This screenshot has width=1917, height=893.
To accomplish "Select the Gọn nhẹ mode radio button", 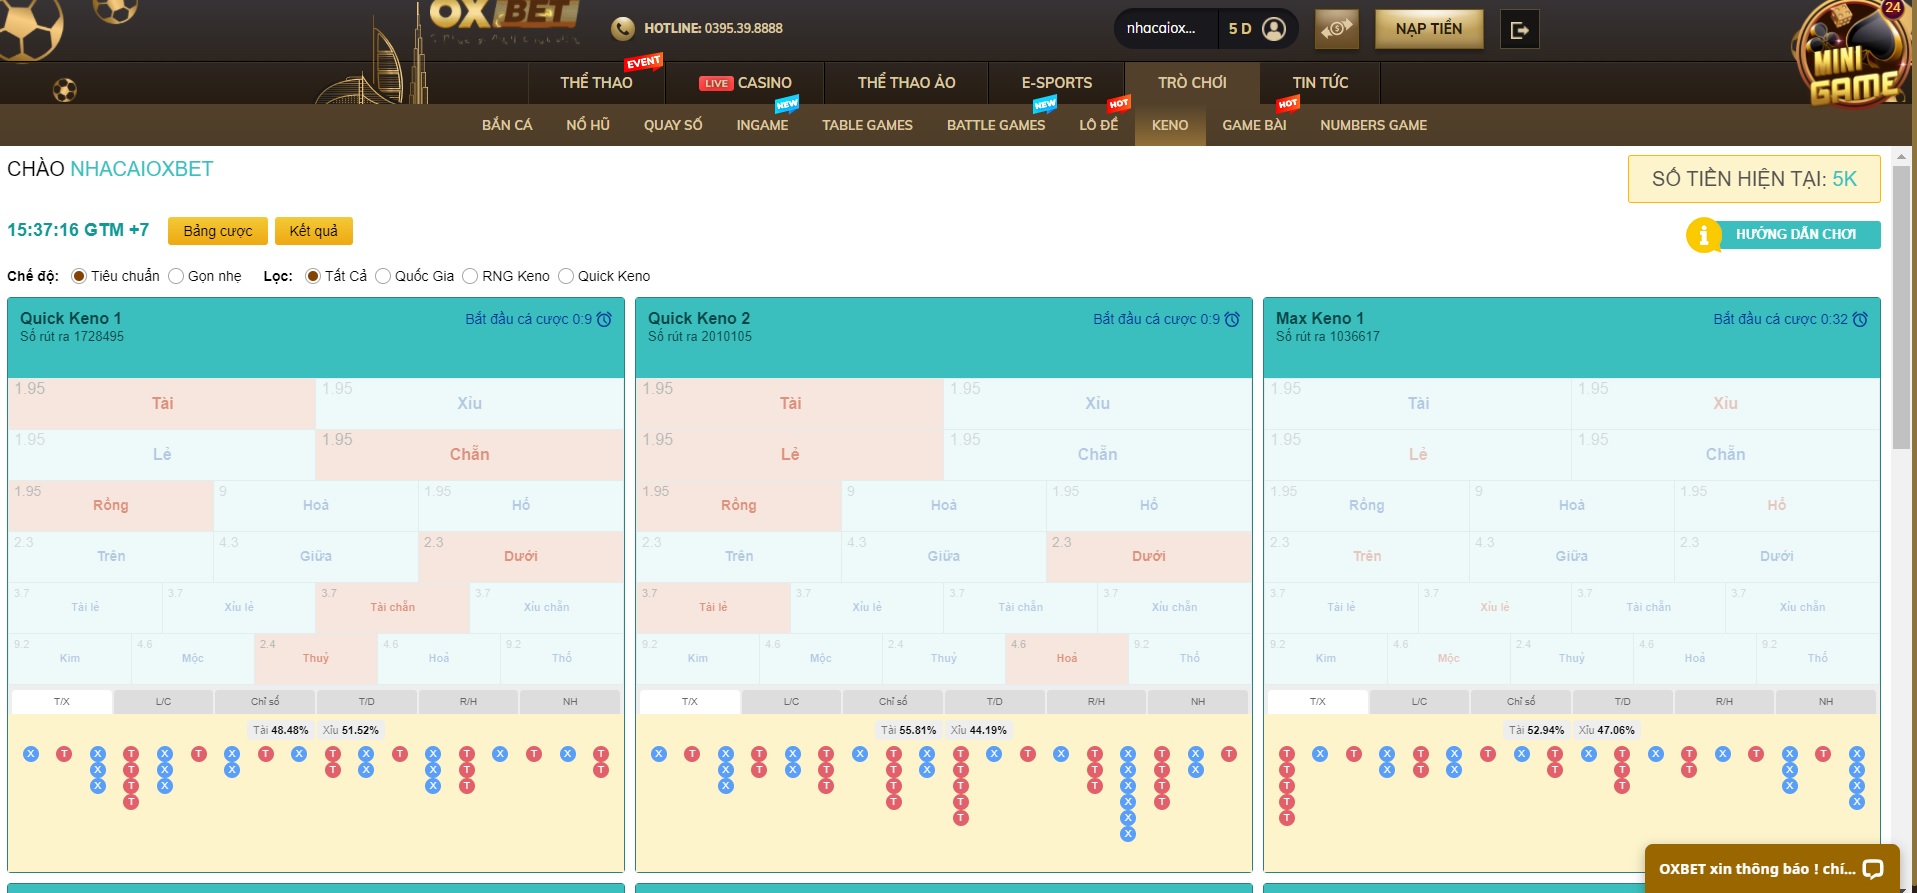I will click(x=176, y=276).
